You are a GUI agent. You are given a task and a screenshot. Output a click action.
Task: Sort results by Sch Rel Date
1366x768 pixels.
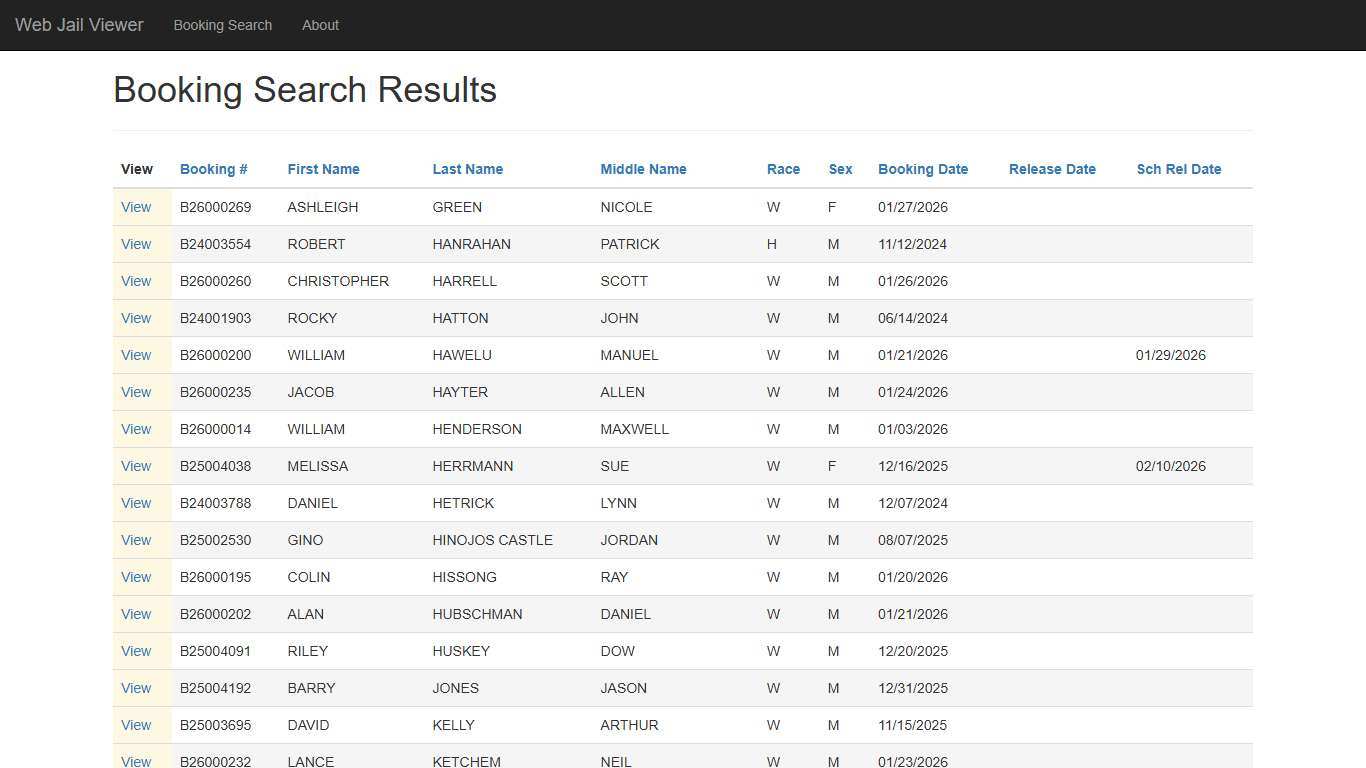[1179, 169]
